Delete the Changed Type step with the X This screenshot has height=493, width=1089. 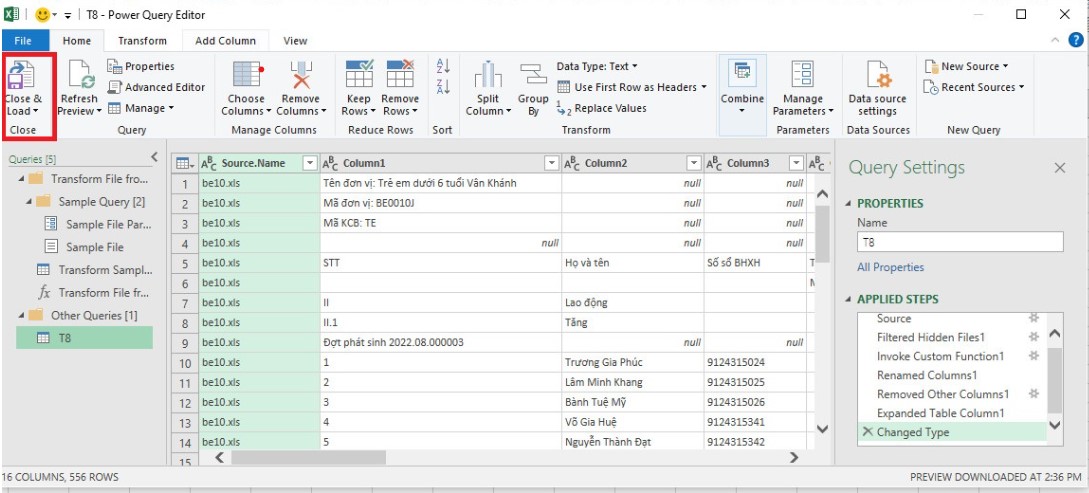click(x=867, y=432)
